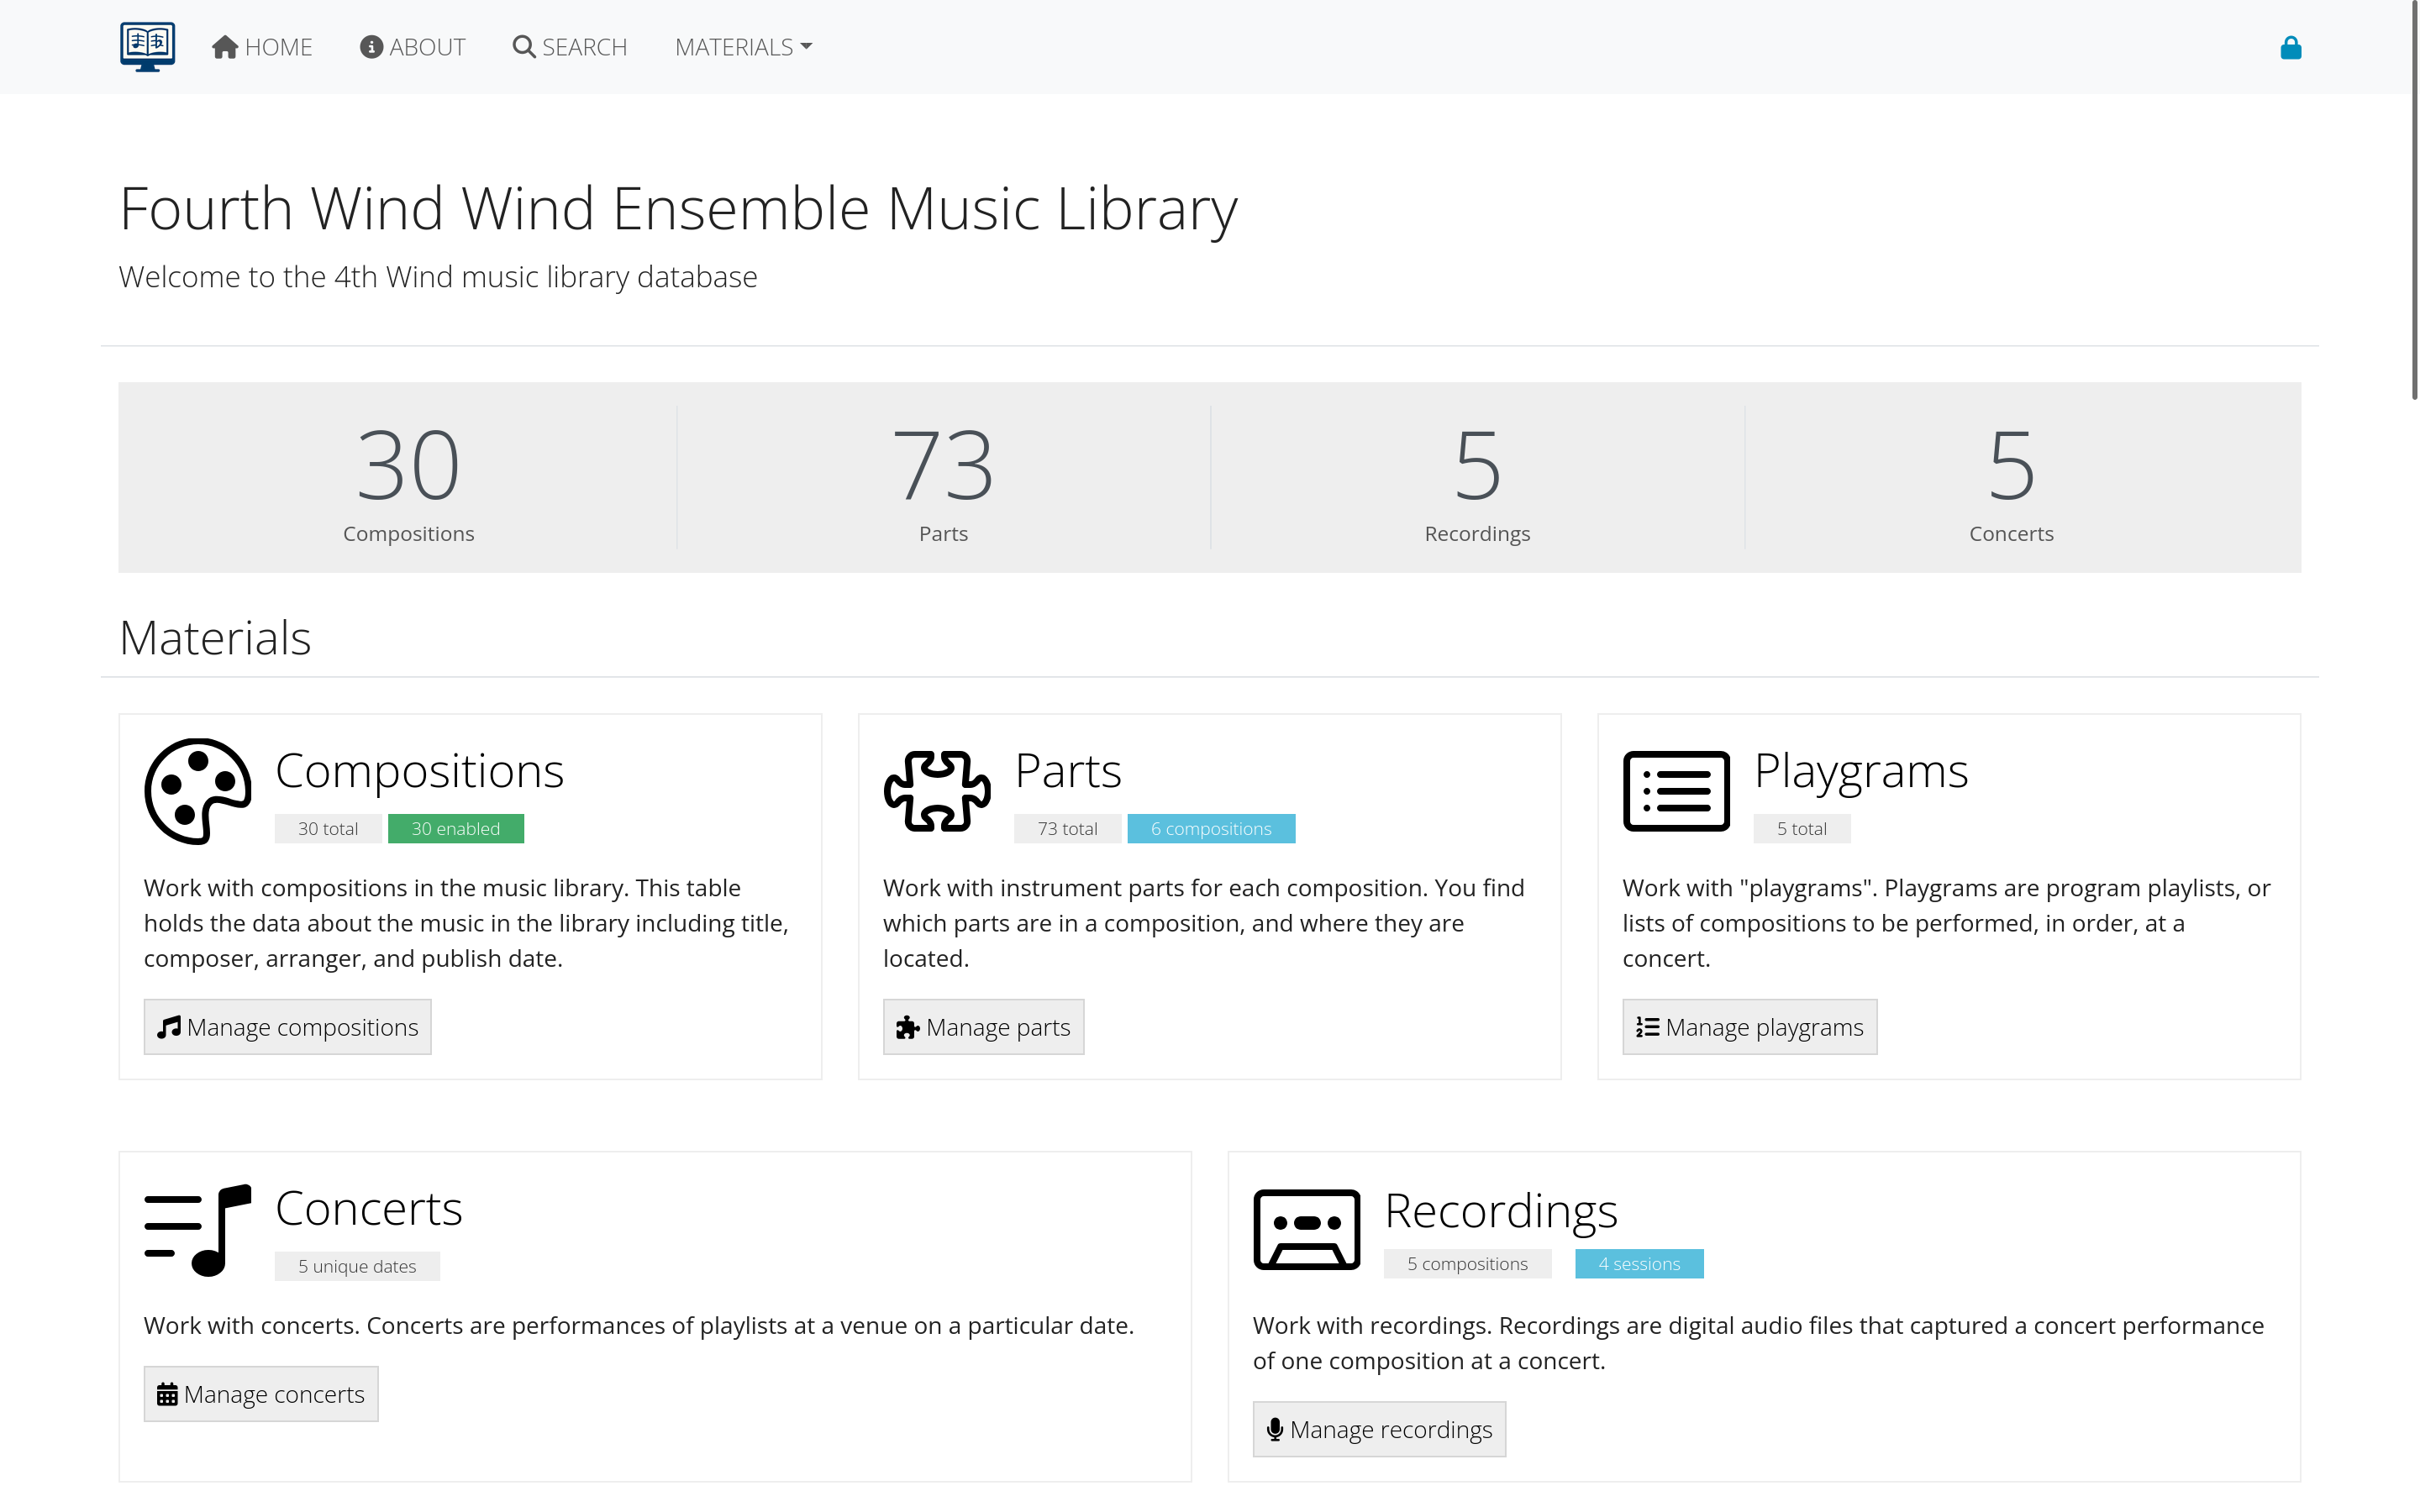Open the MATERIALS dropdown menu

pos(742,46)
